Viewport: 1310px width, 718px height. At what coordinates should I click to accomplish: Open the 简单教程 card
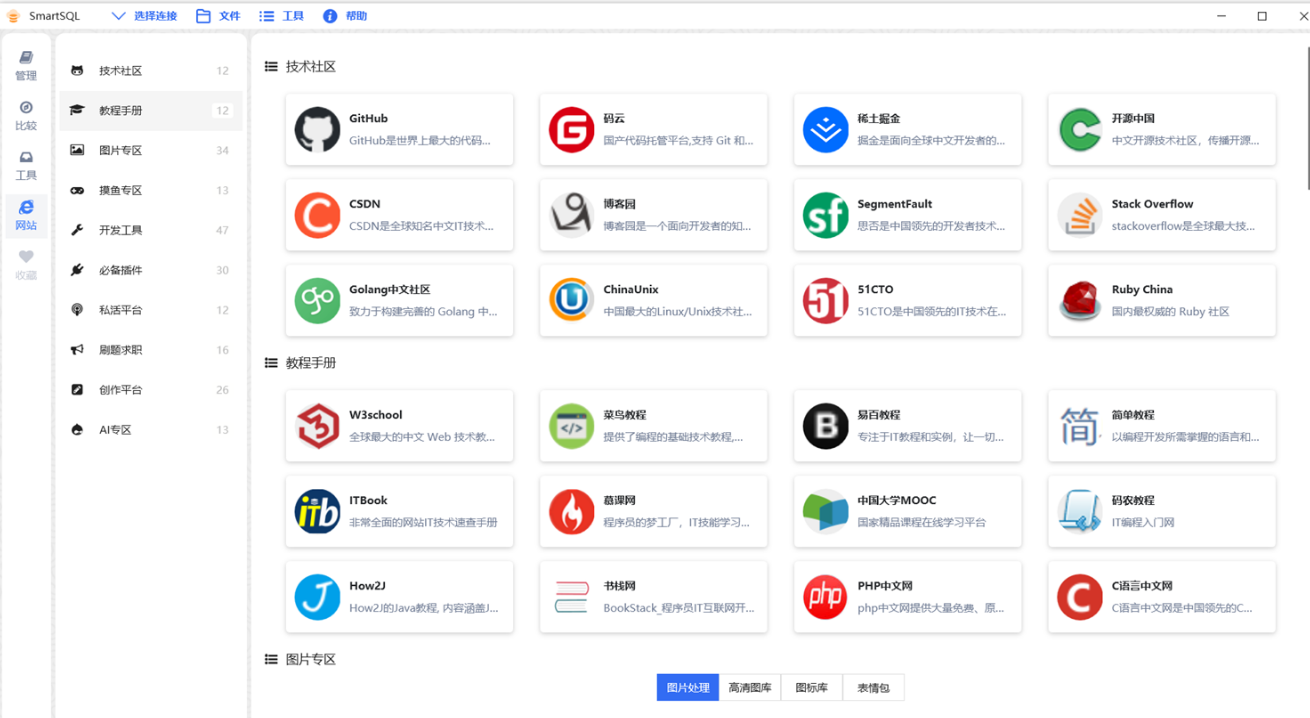tap(1162, 426)
